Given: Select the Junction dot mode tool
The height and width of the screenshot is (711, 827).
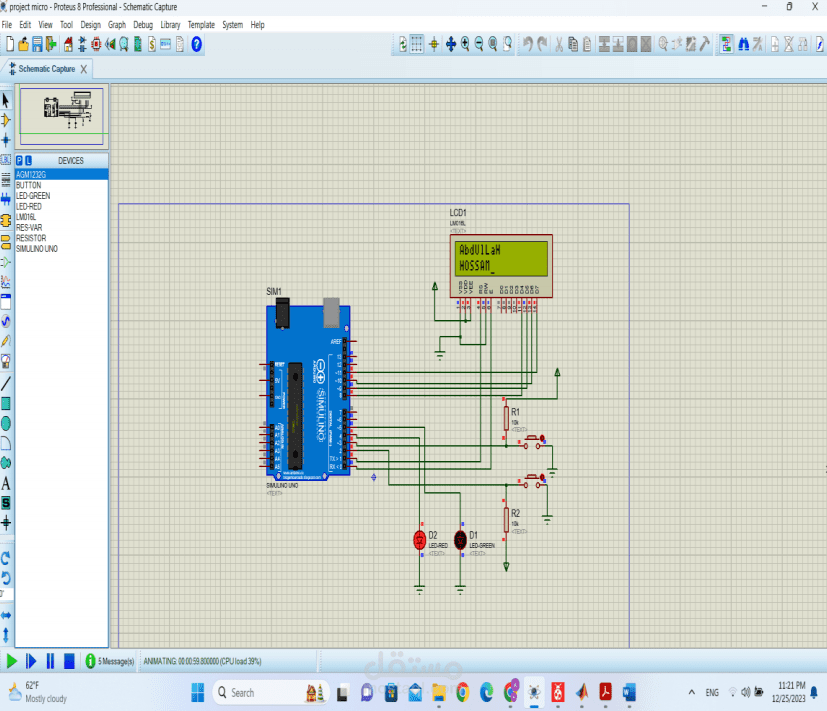Looking at the screenshot, I should pos(6,140).
